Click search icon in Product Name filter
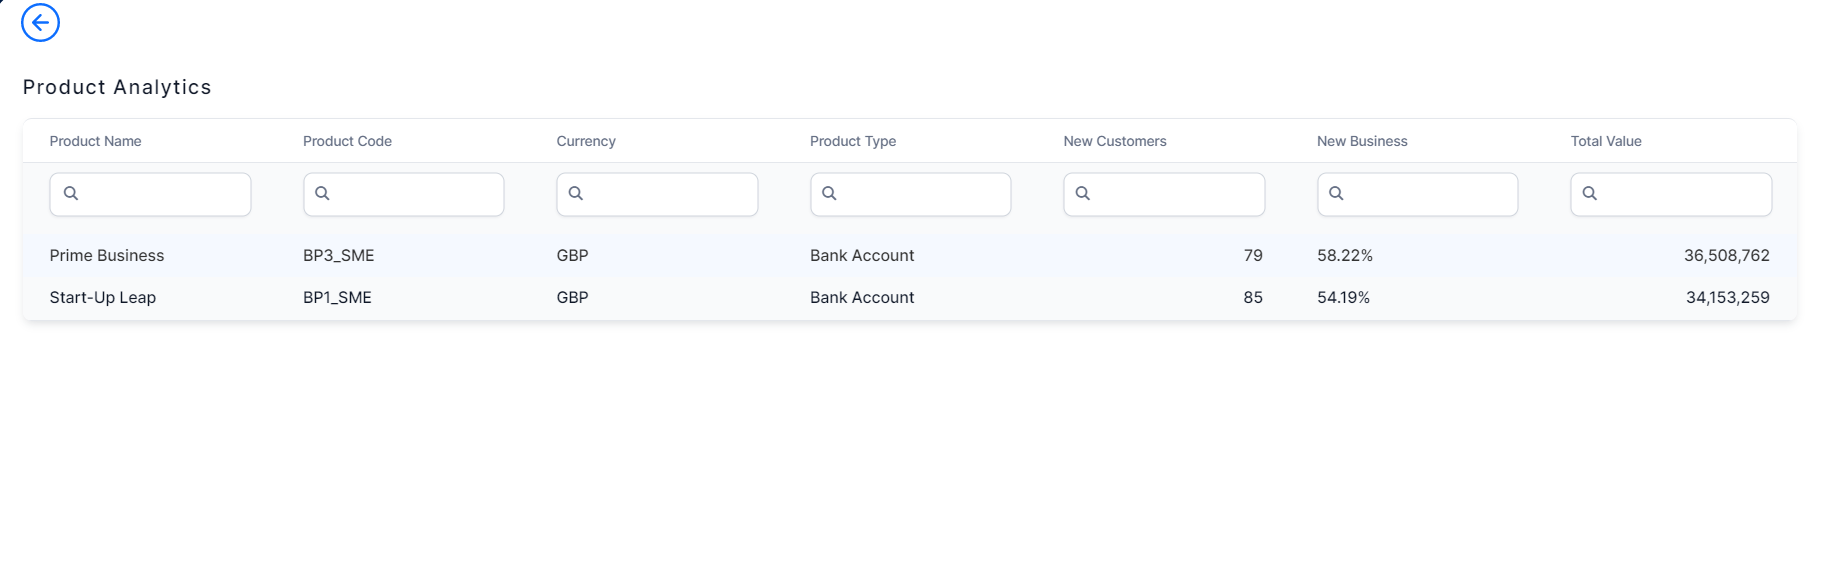This screenshot has width=1839, height=575. (x=71, y=193)
